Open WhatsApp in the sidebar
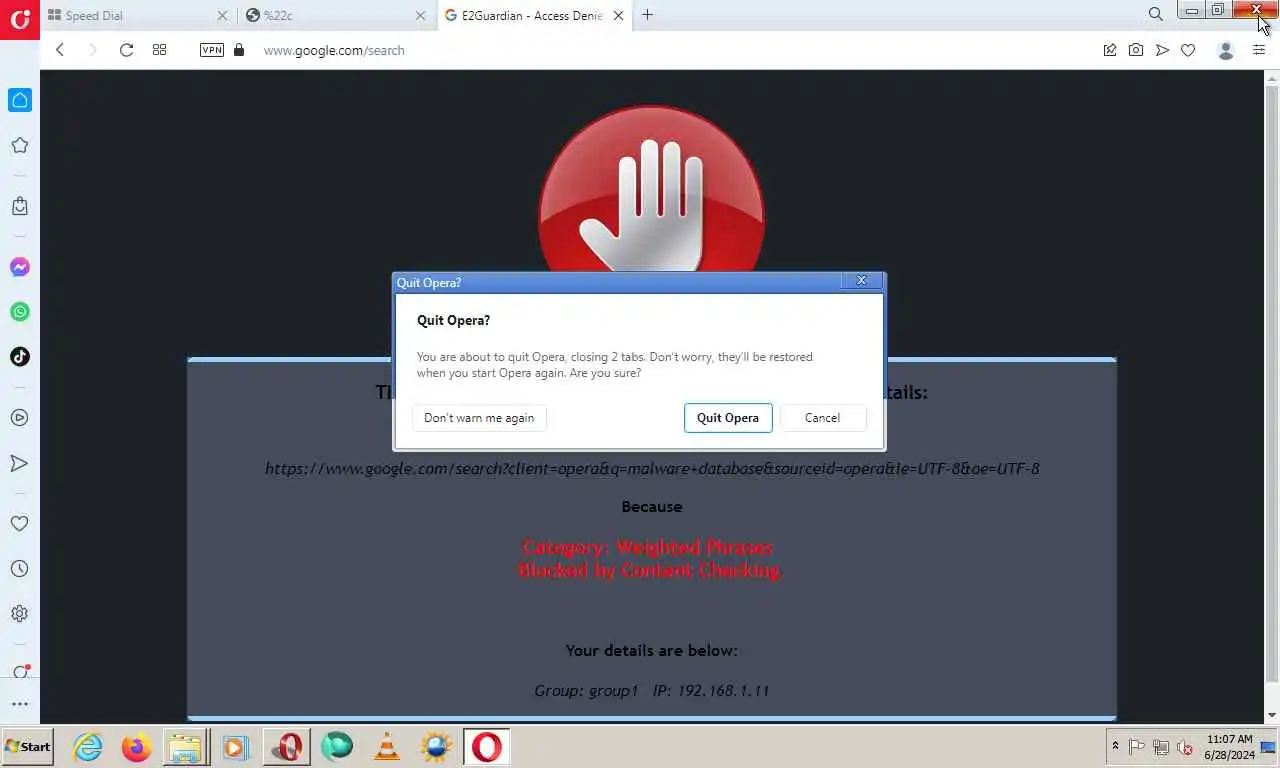 [x=20, y=312]
